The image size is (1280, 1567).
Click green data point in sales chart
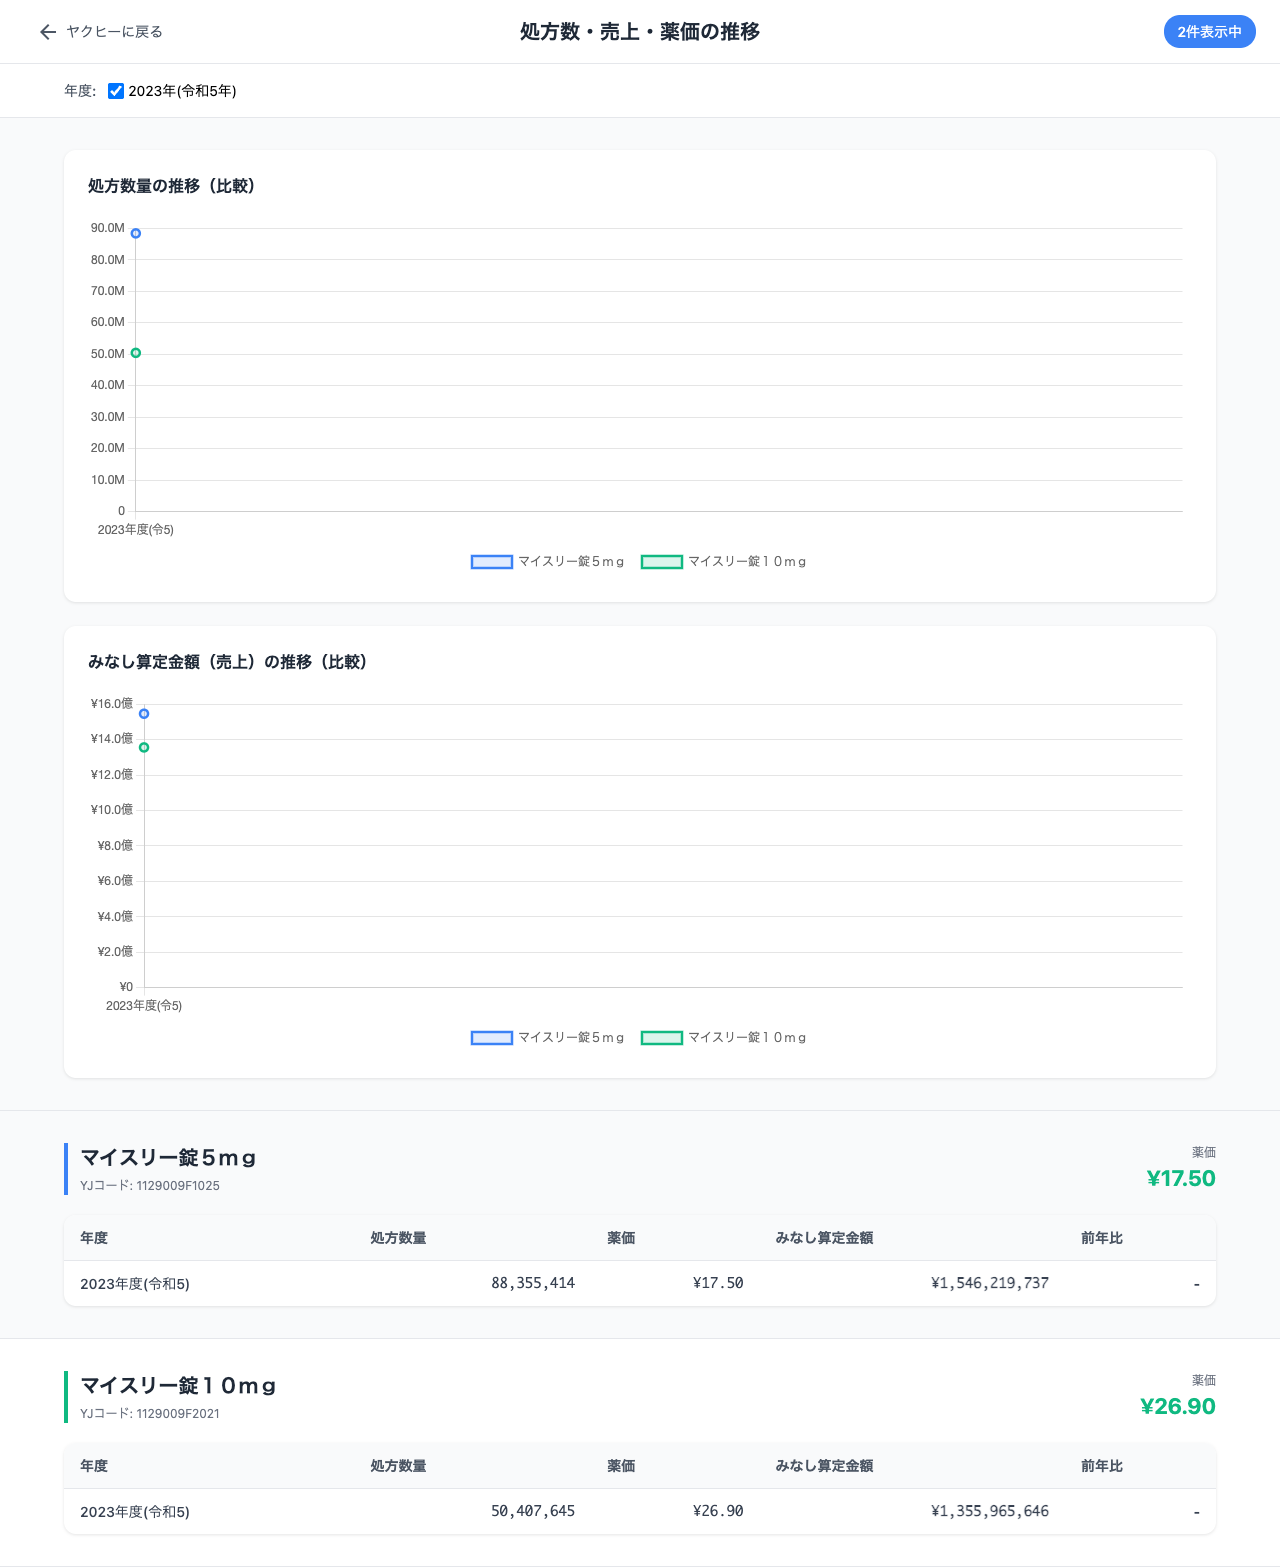pyautogui.click(x=144, y=748)
